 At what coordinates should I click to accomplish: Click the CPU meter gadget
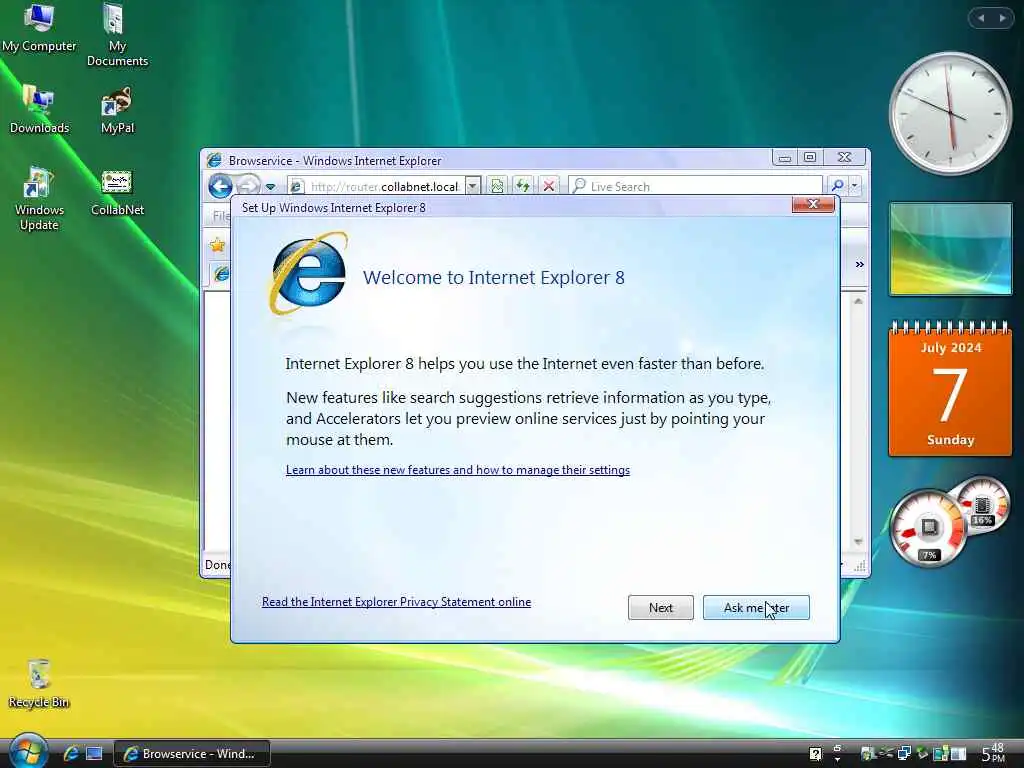point(929,528)
